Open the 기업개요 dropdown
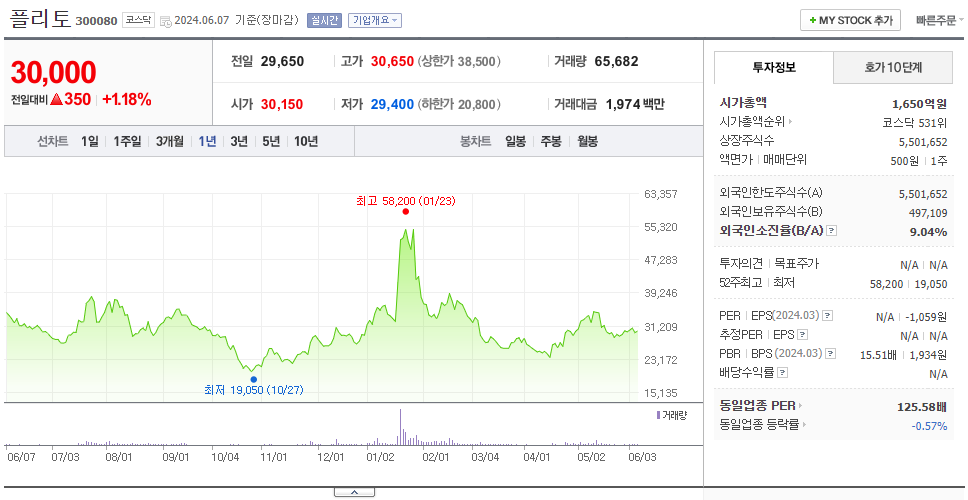The image size is (968, 500). (x=375, y=20)
